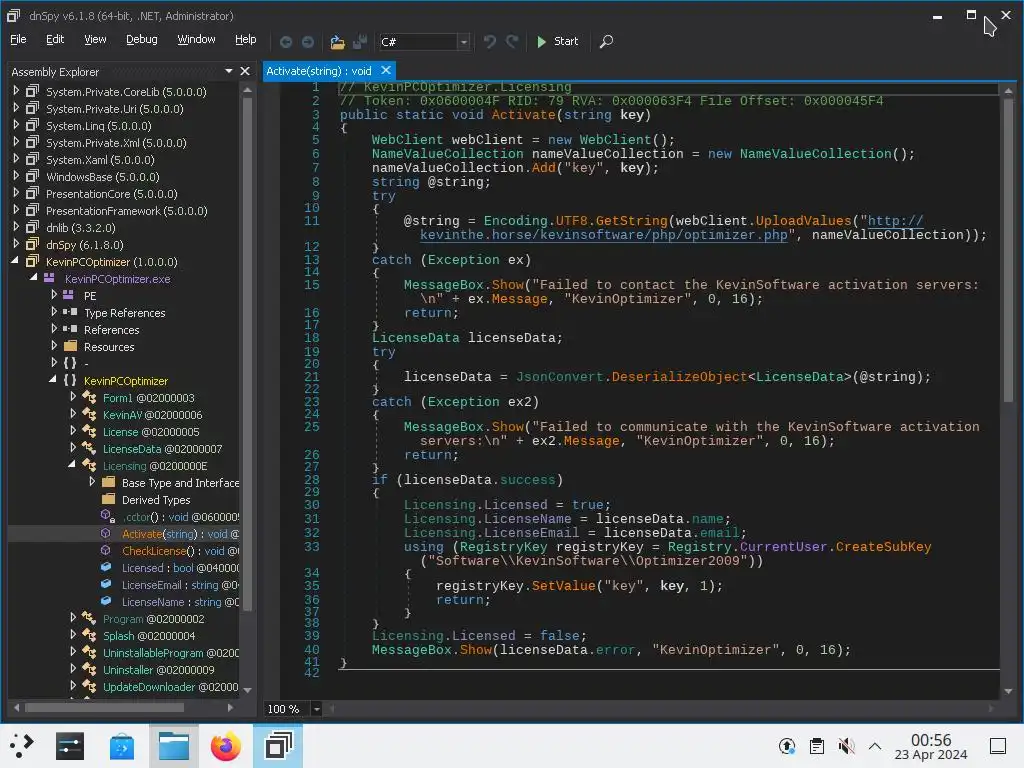Show hidden system tray icons arrow

pyautogui.click(x=875, y=746)
